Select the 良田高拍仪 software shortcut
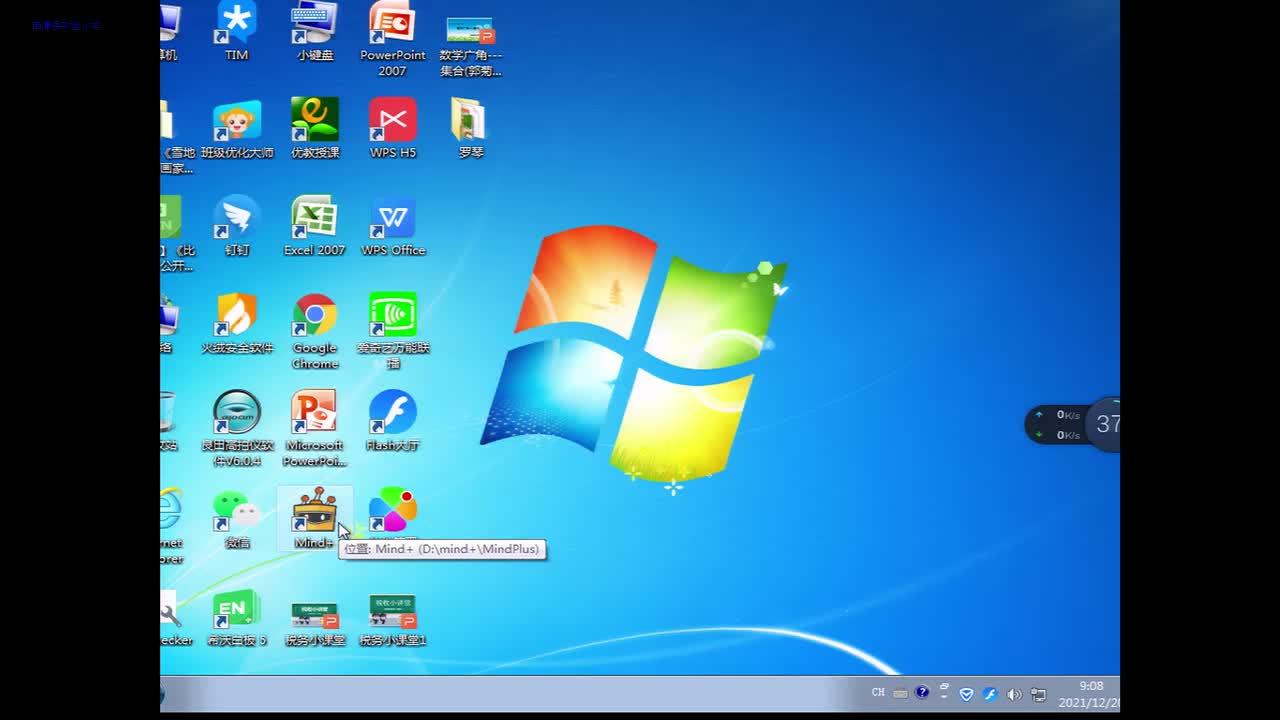This screenshot has height=720, width=1280. tap(237, 429)
